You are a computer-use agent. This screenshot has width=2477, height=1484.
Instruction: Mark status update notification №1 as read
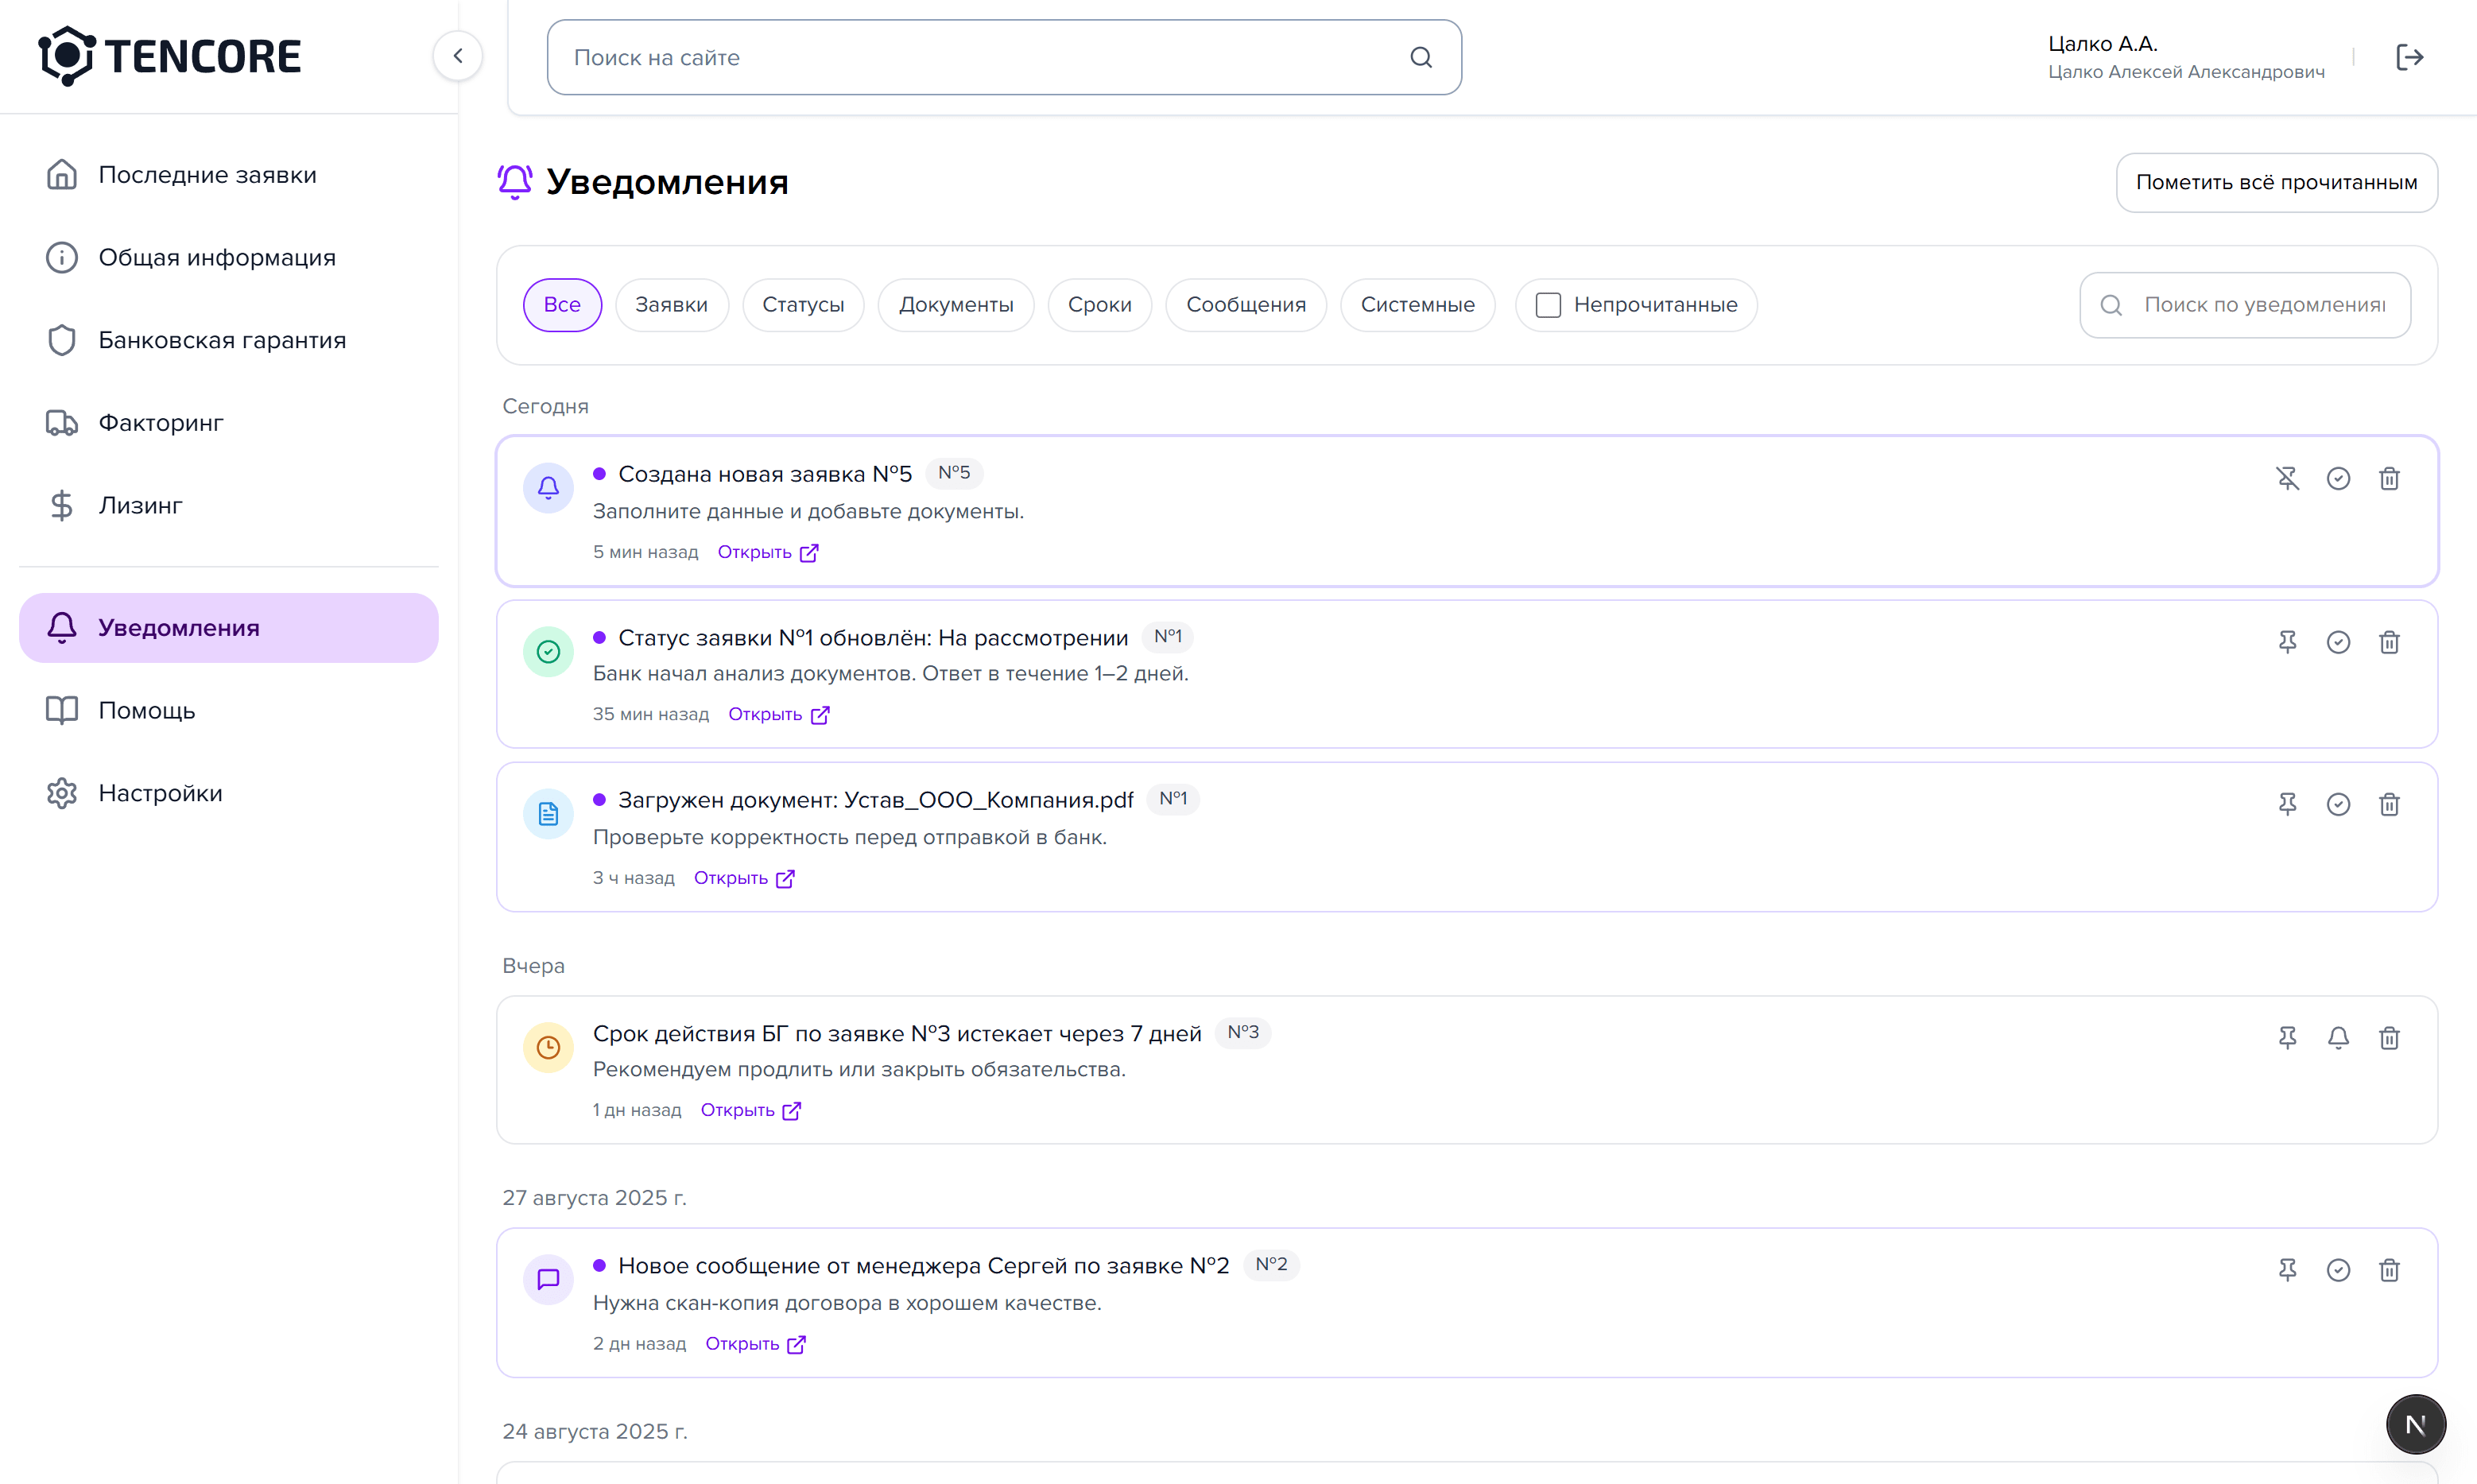click(x=2338, y=642)
